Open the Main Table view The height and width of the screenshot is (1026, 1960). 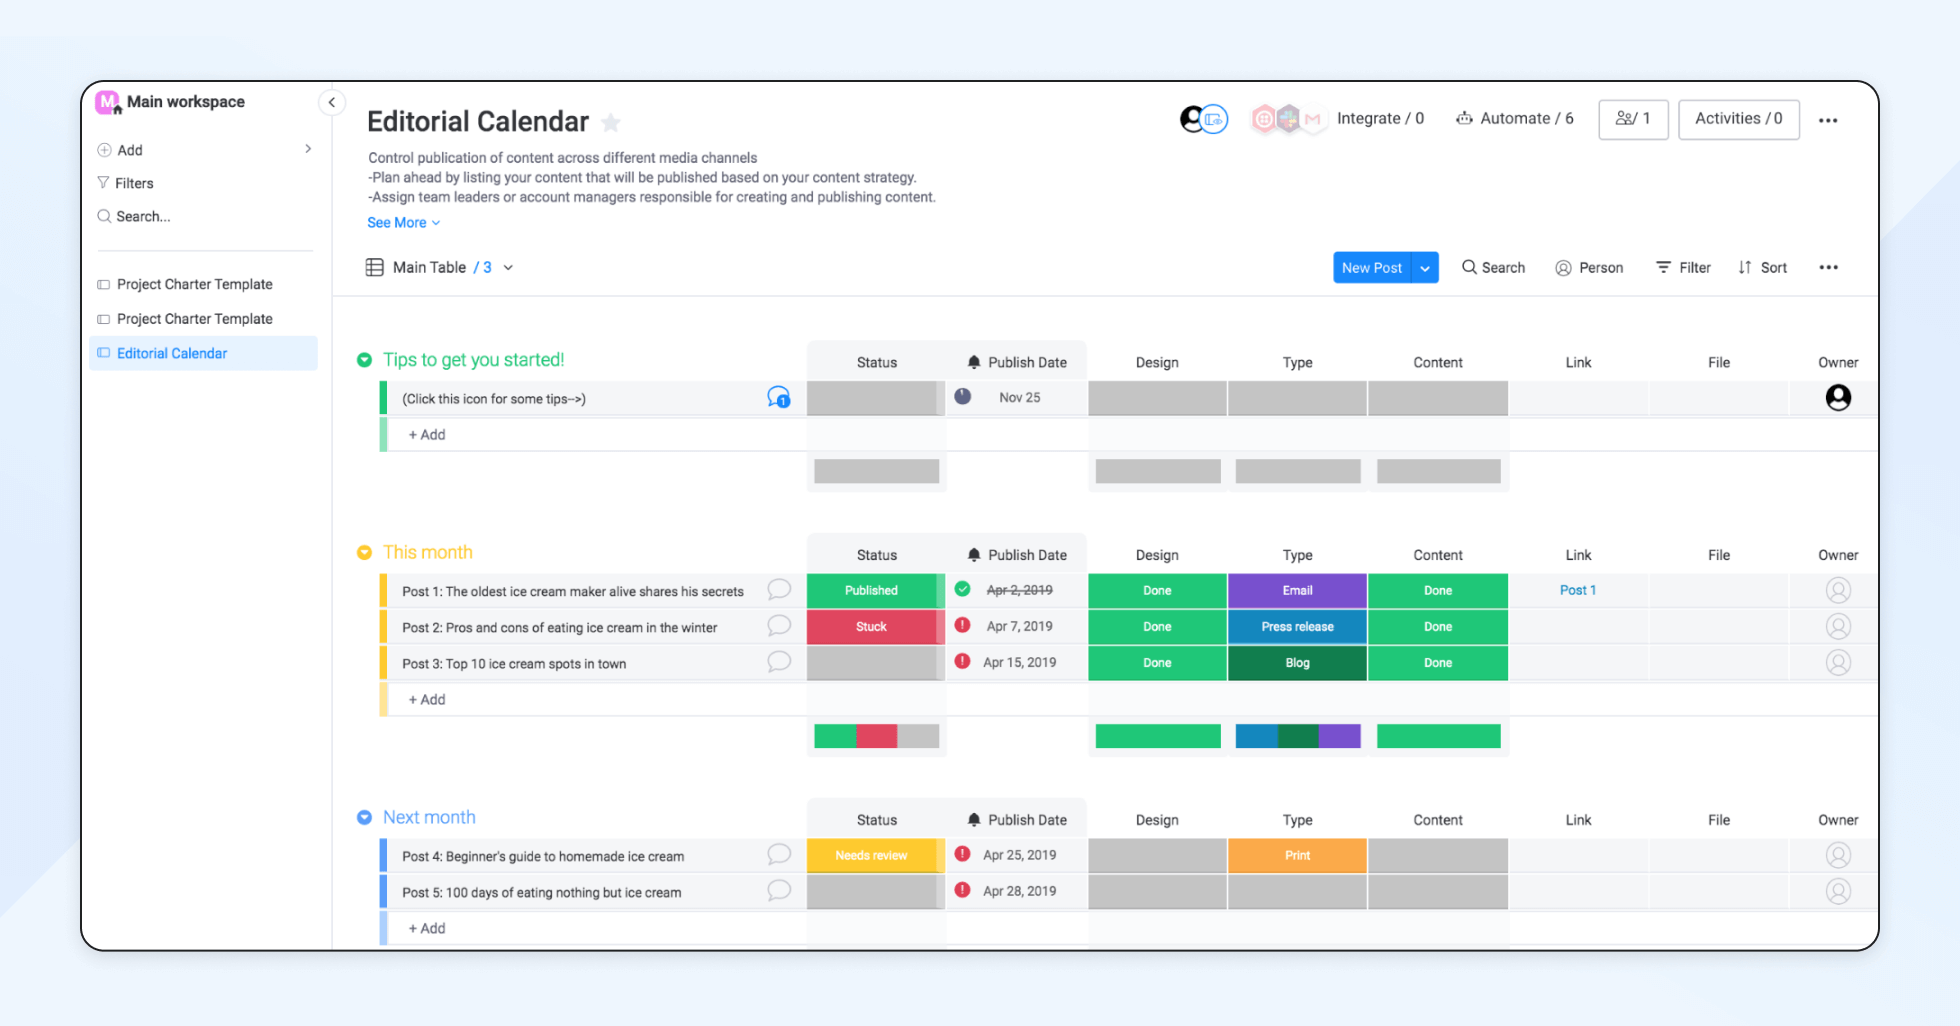(428, 268)
